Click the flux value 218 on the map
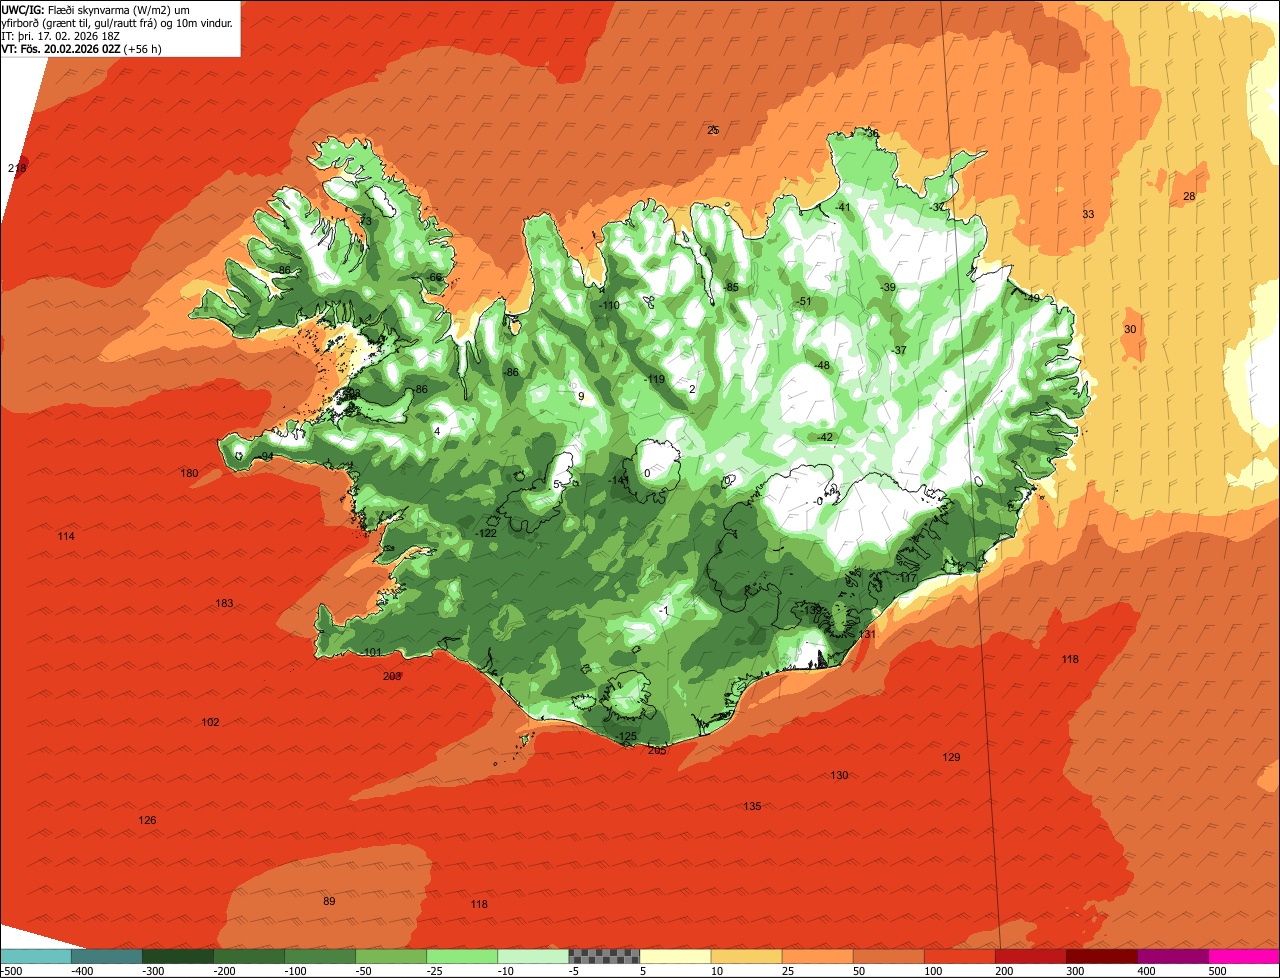The height and width of the screenshot is (978, 1280). click(x=17, y=168)
